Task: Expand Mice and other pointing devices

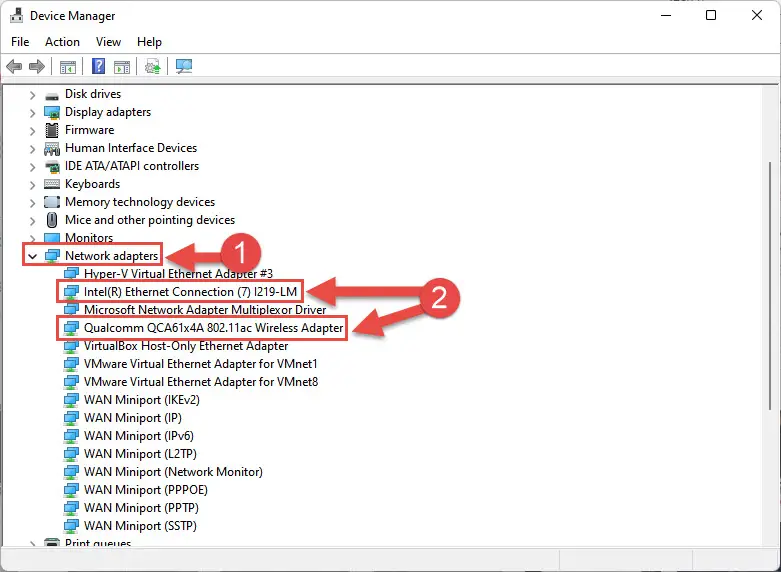Action: point(32,220)
